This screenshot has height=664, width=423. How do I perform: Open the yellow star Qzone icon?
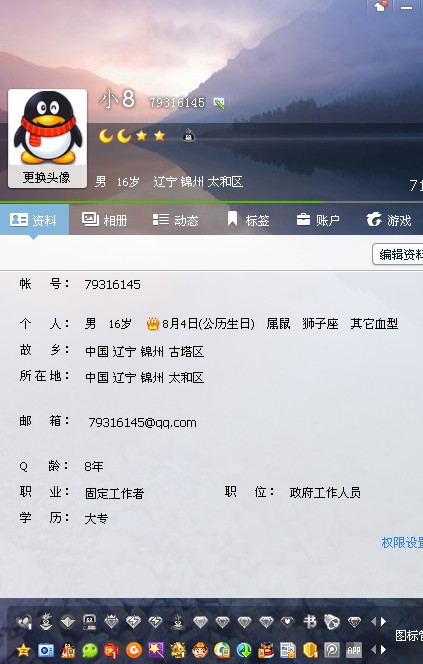tap(23, 650)
